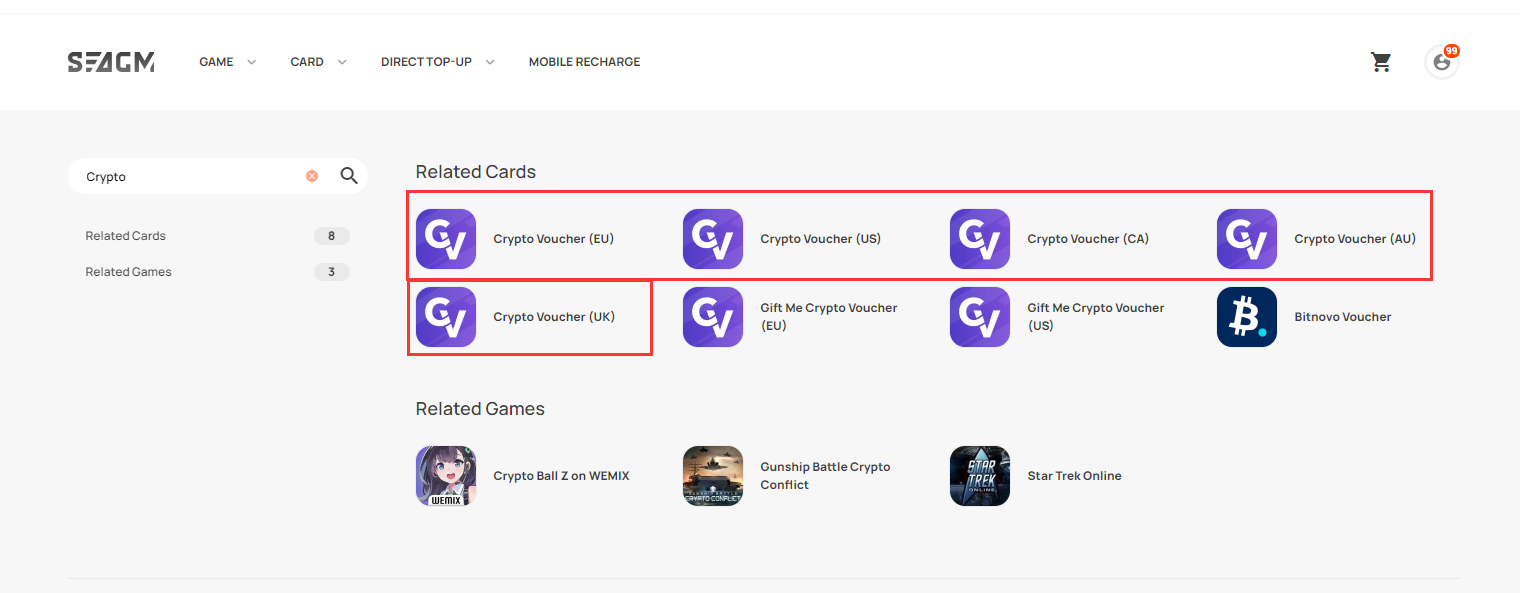
Task: Open Crypto Voucher (AU) link
Action: click(1355, 239)
